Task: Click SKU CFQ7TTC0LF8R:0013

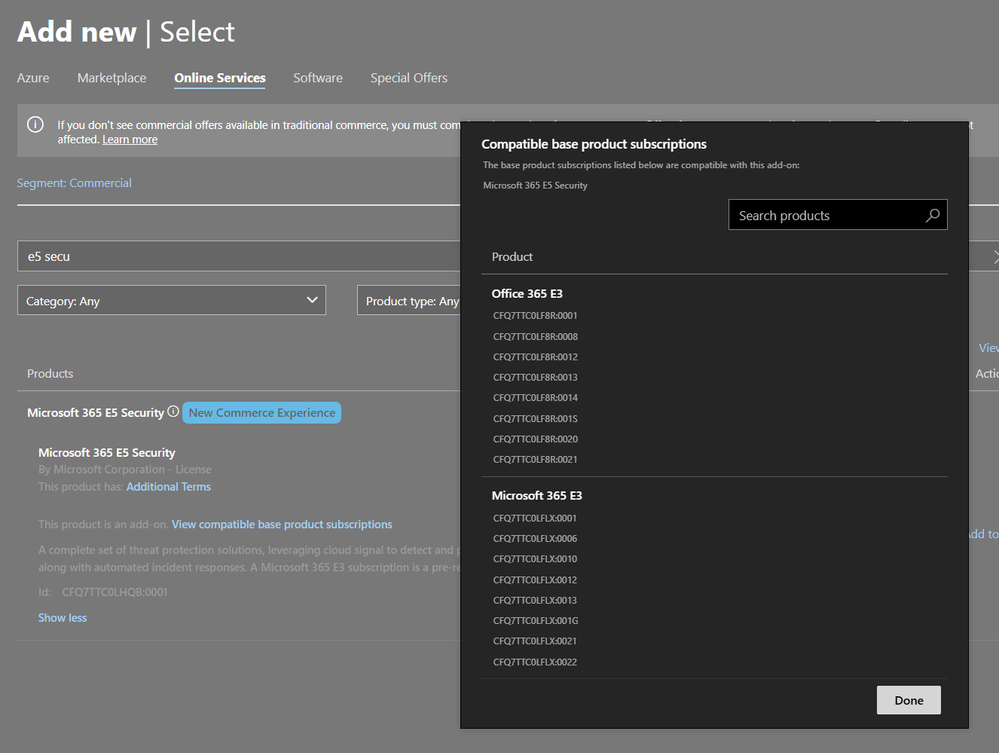Action: pos(535,377)
